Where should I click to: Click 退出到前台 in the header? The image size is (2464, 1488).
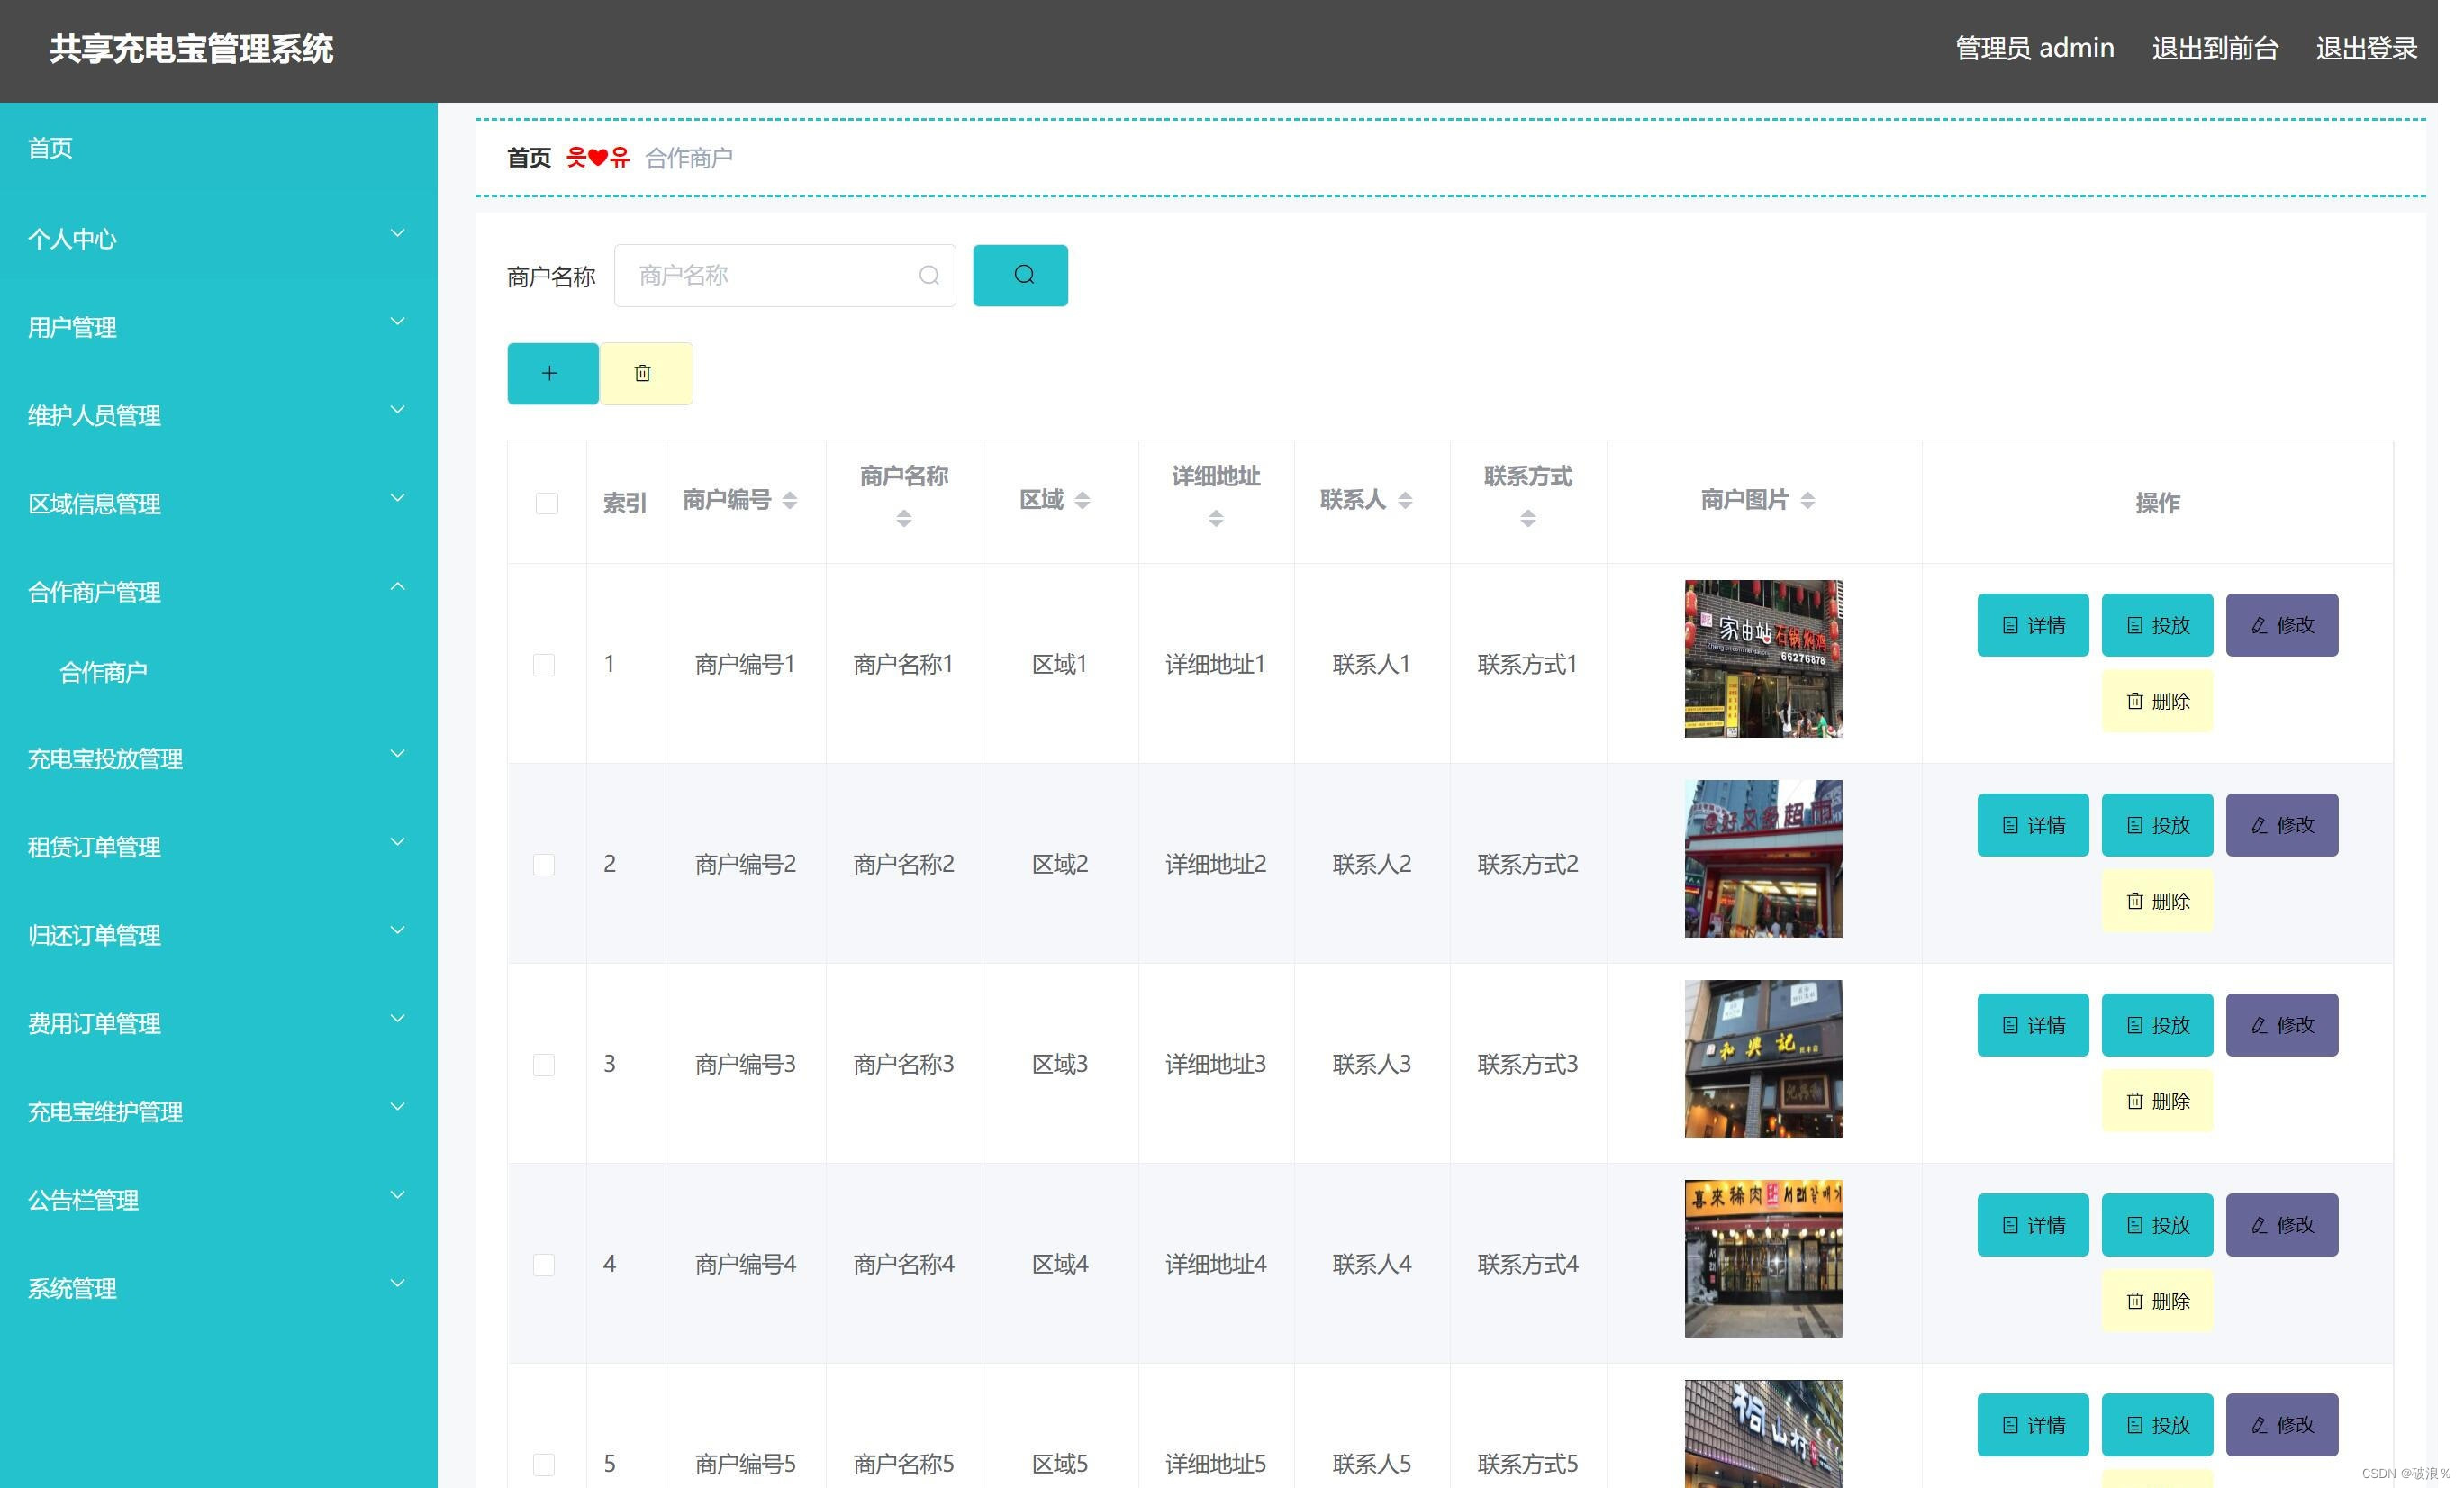[x=2215, y=48]
